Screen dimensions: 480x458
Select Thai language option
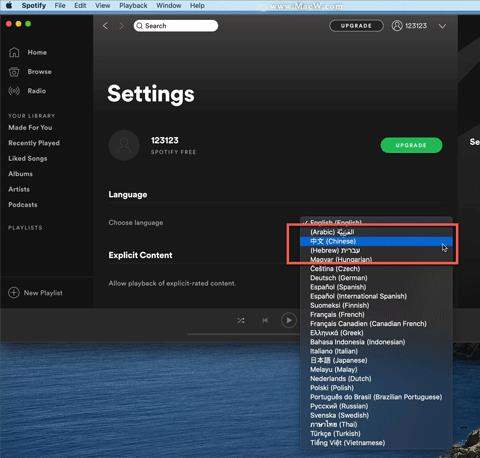pos(376,424)
